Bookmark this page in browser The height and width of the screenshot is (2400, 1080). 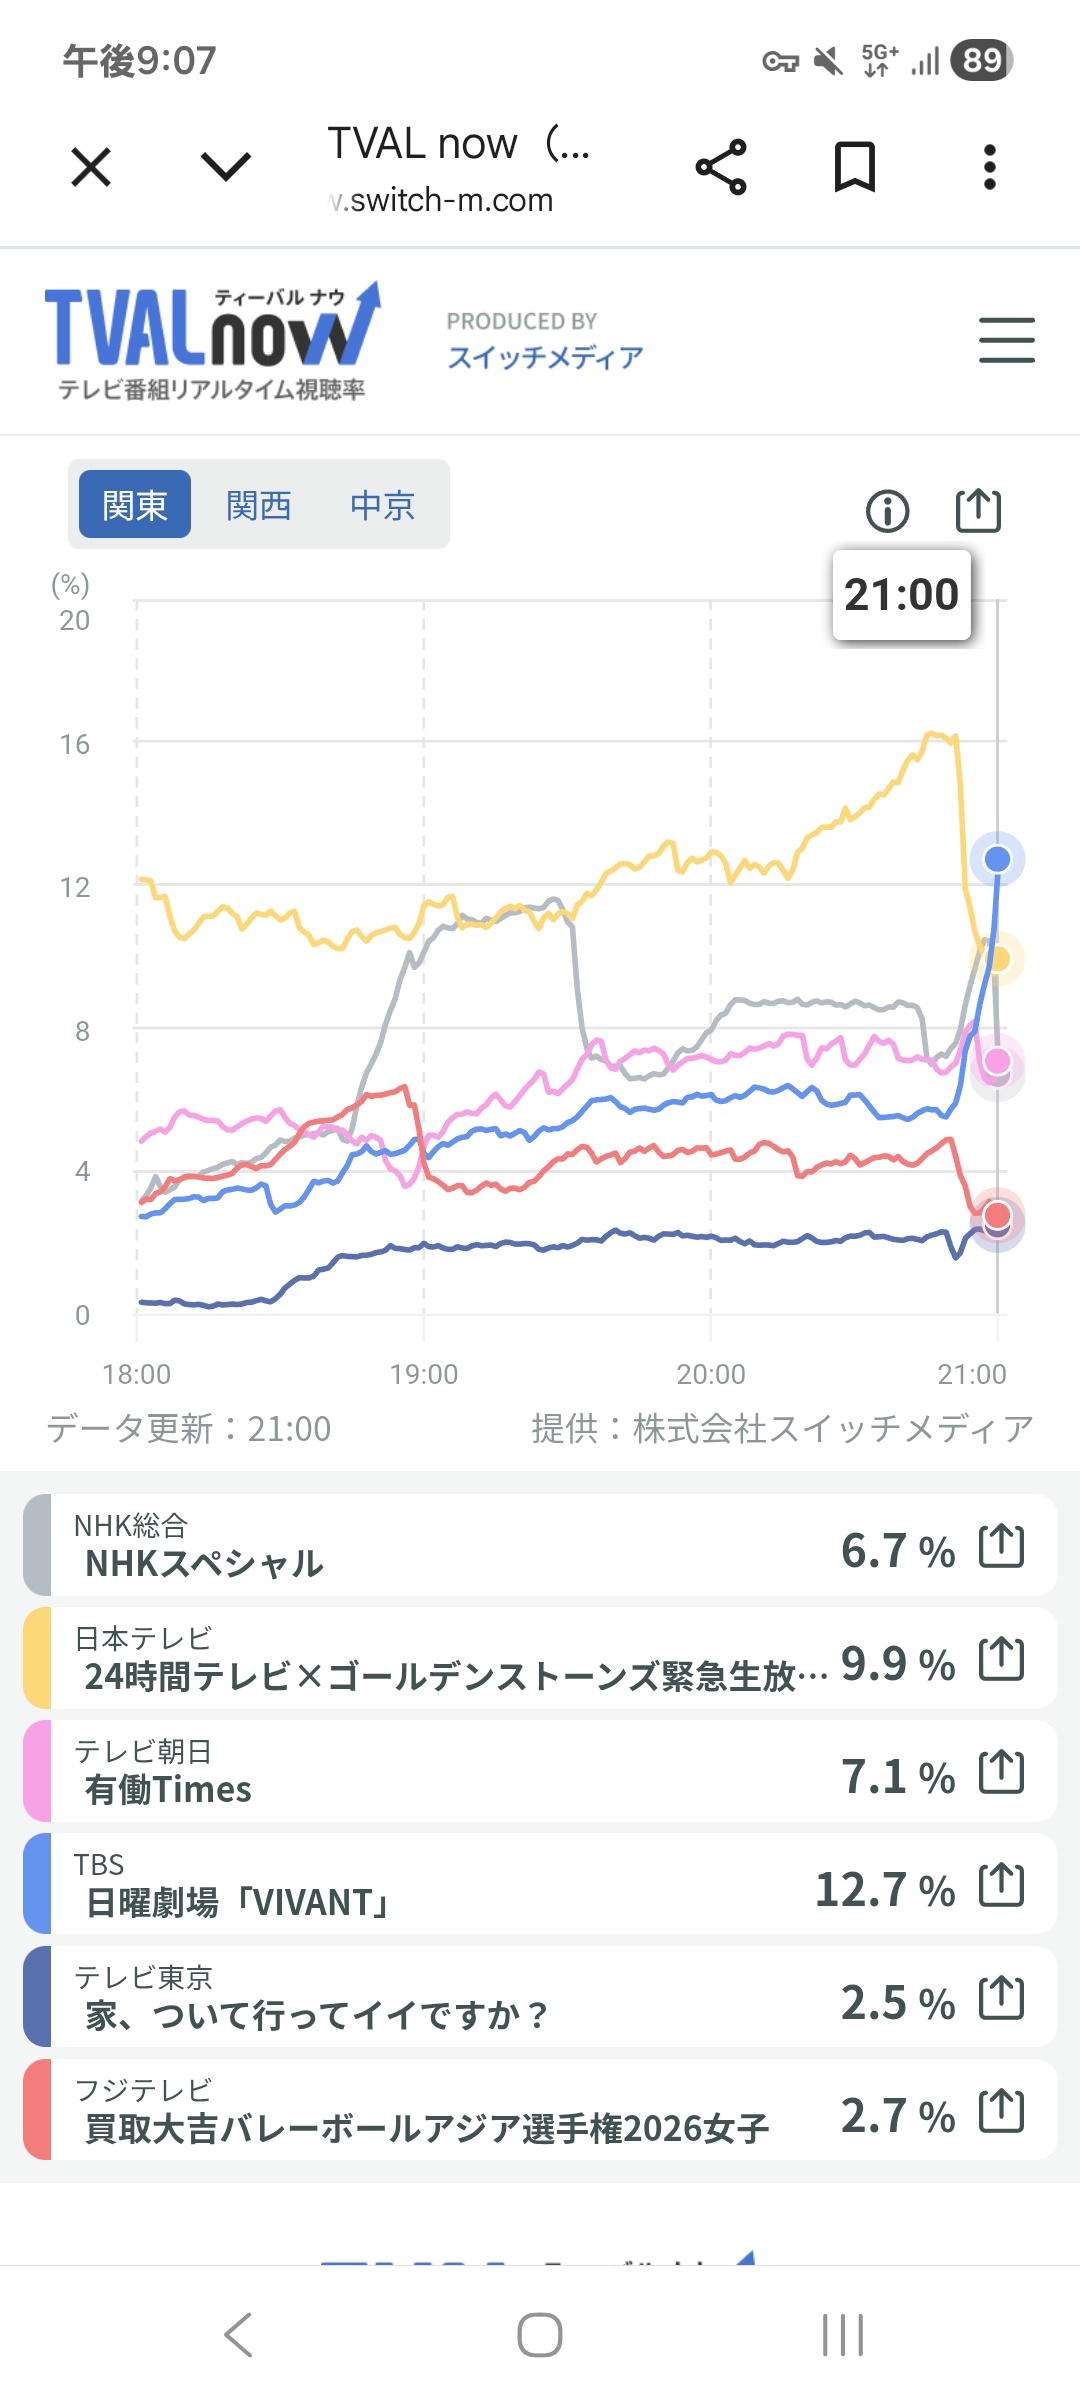(855, 167)
